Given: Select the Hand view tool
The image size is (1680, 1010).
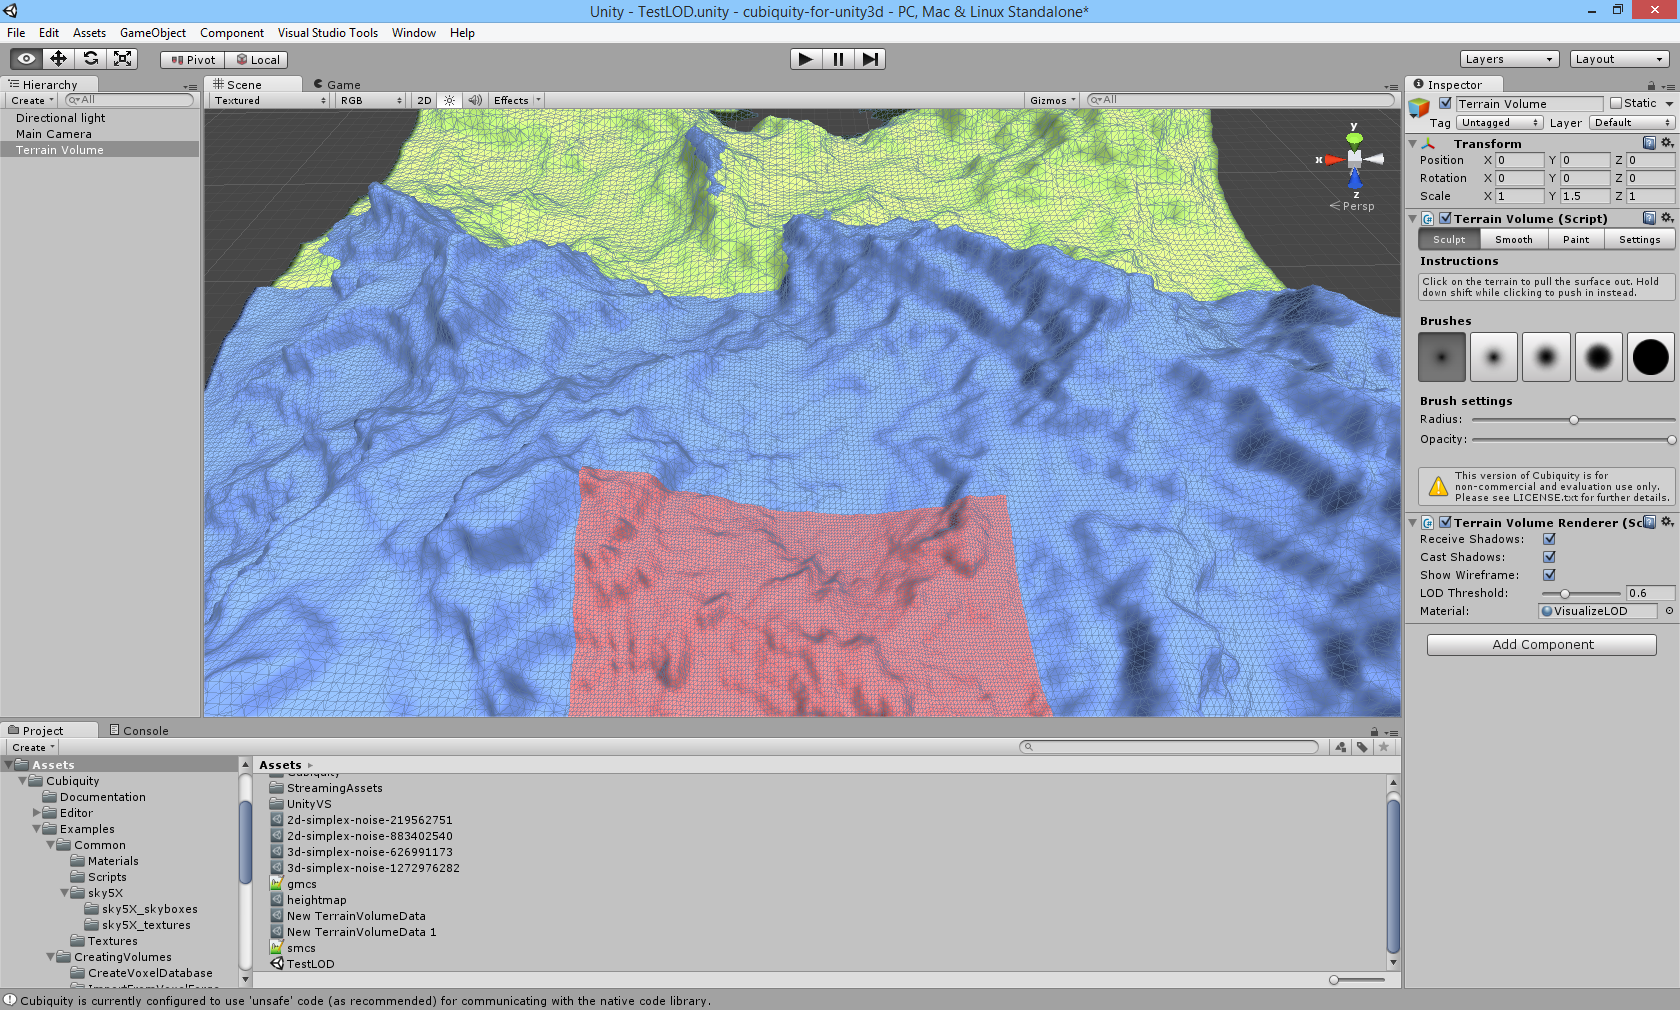Looking at the screenshot, I should click(x=27, y=59).
